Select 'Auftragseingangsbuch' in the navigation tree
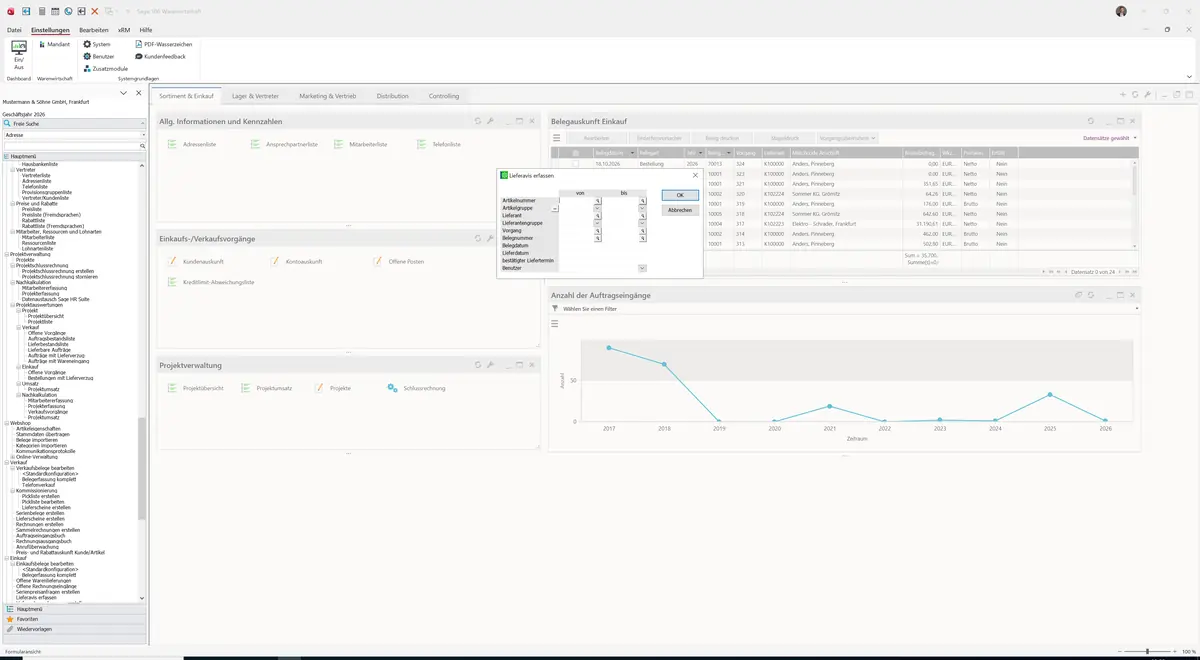Image resolution: width=1200 pixels, height=660 pixels. pyautogui.click(x=40, y=535)
